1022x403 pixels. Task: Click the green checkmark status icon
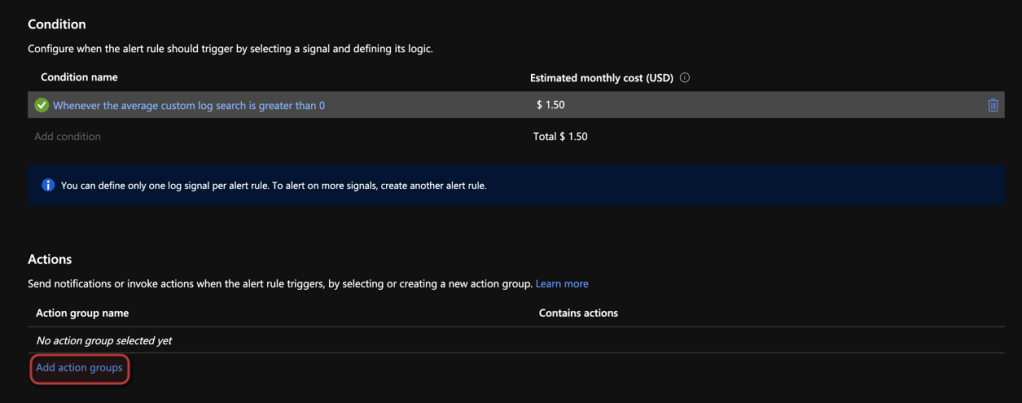tap(42, 105)
